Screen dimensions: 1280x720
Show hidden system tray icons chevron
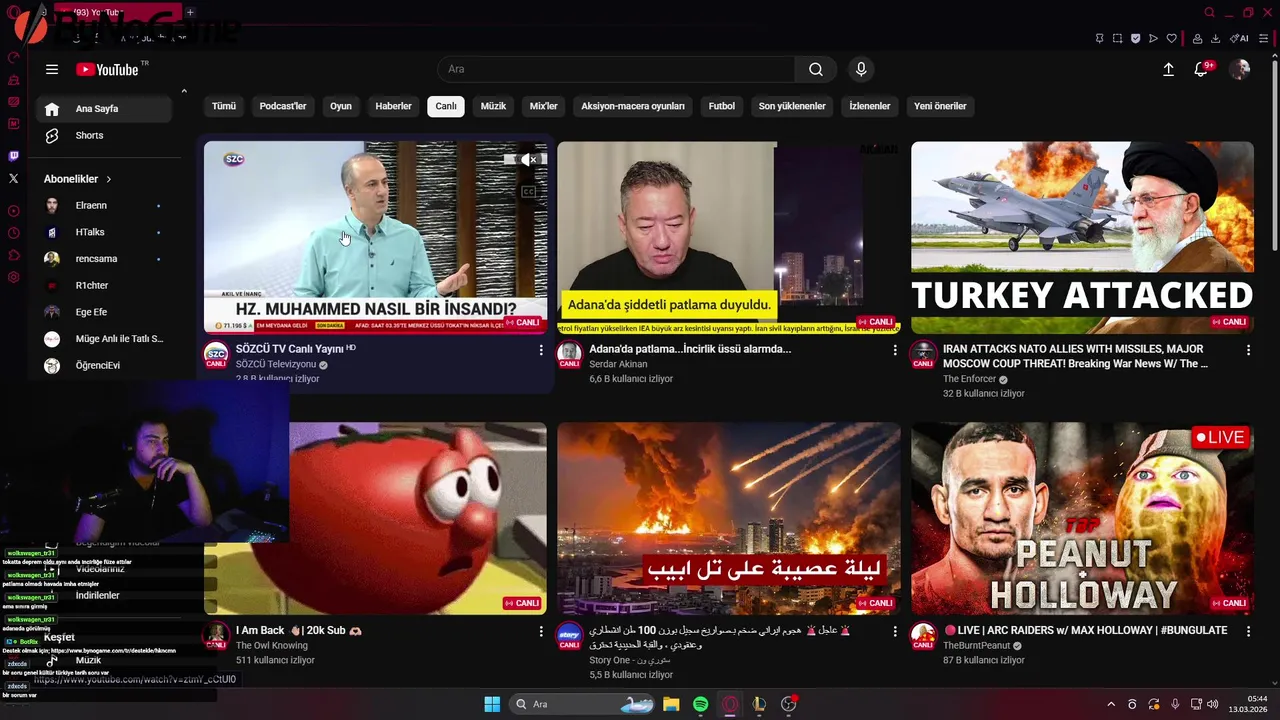1110,704
